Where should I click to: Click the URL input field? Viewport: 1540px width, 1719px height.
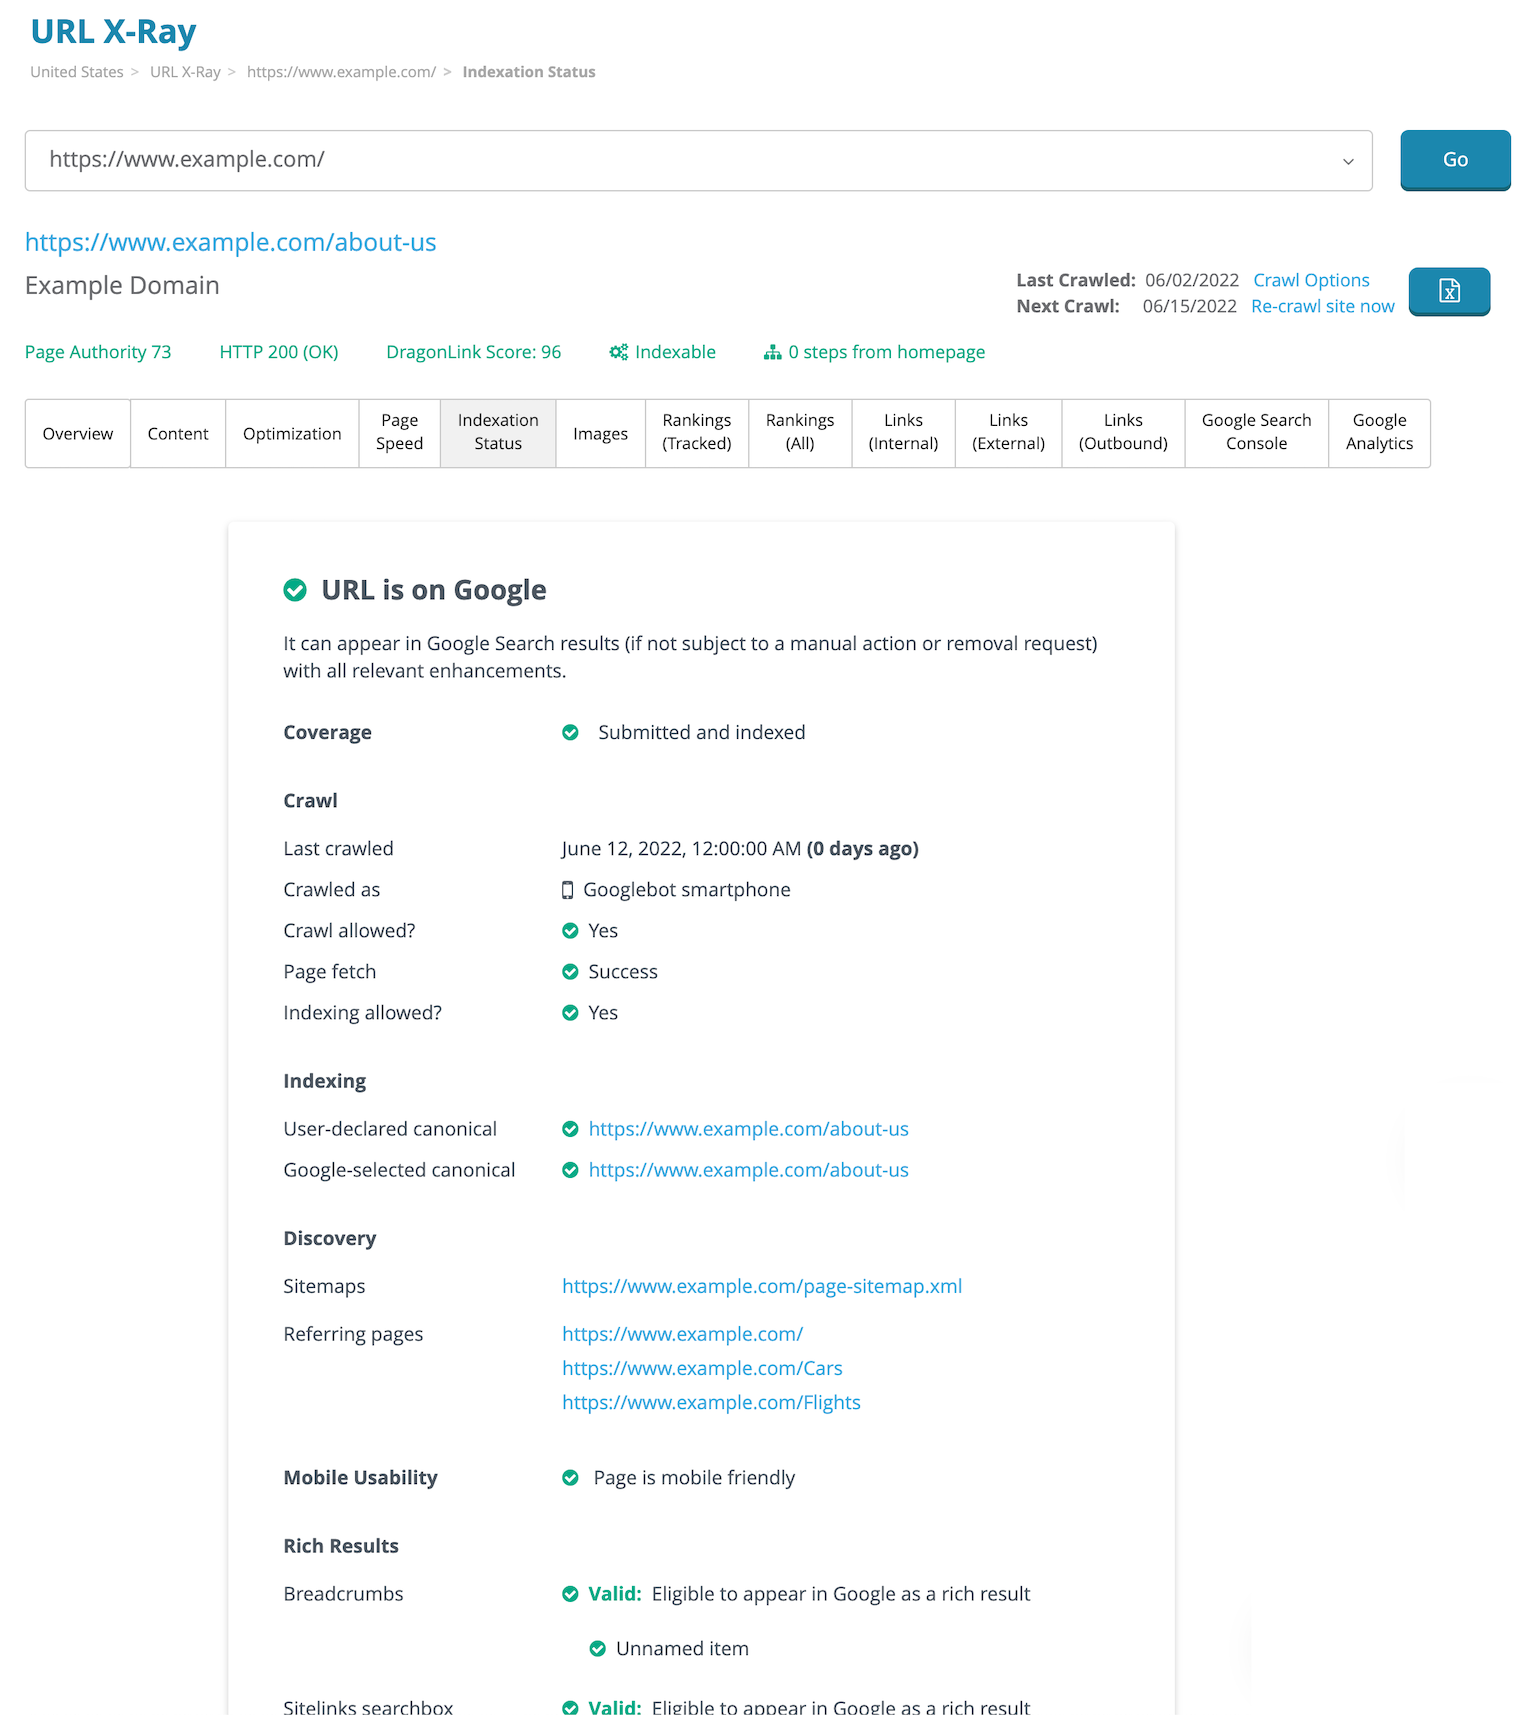(680, 160)
